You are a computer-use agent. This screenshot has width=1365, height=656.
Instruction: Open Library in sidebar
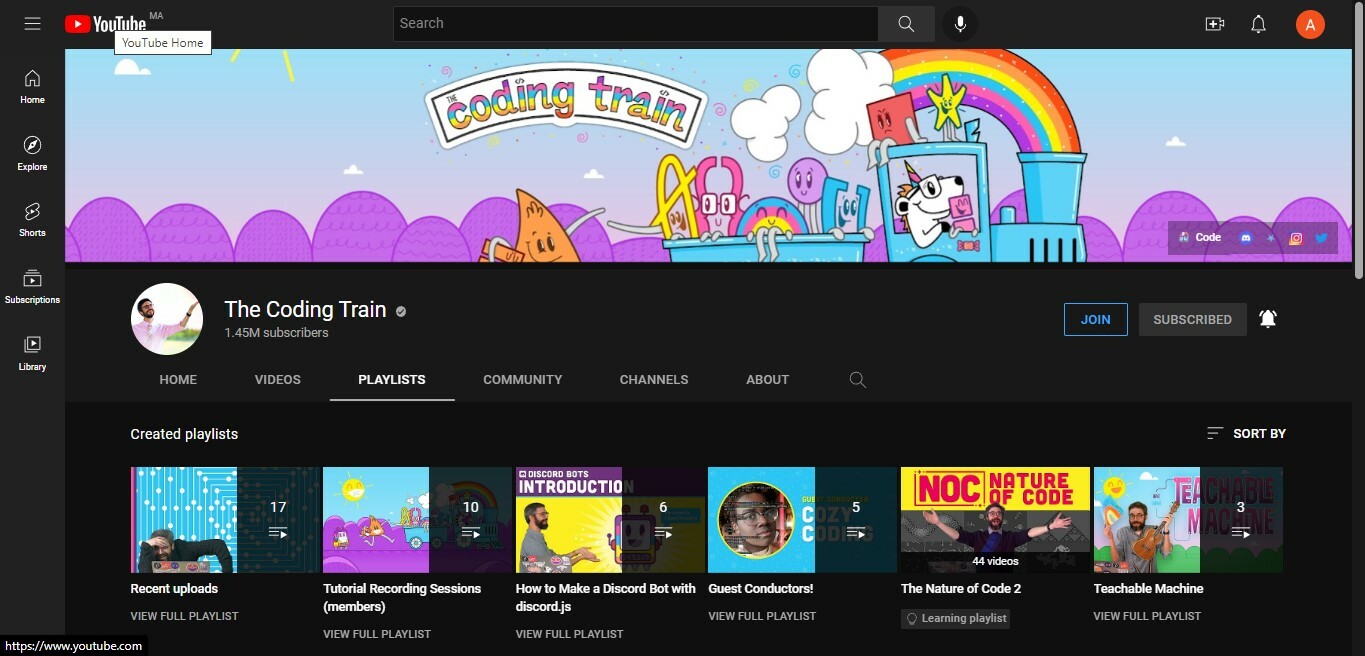coord(32,353)
